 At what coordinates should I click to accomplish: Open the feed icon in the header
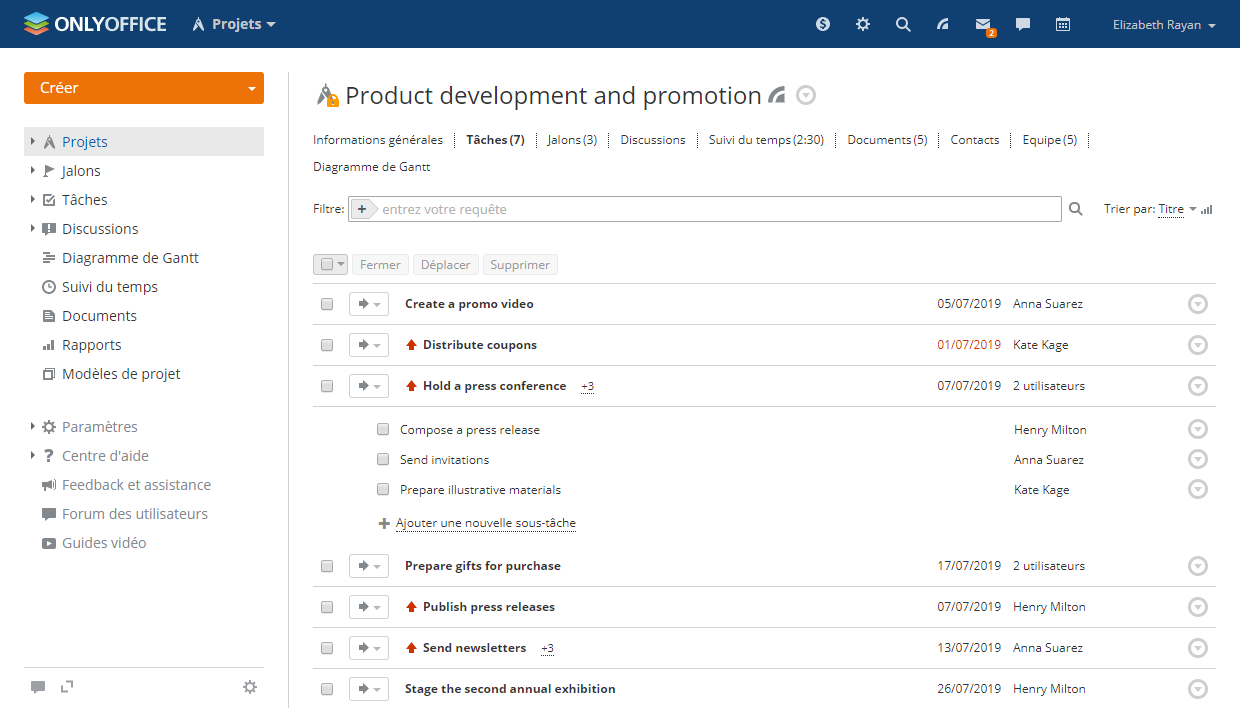[x=943, y=24]
